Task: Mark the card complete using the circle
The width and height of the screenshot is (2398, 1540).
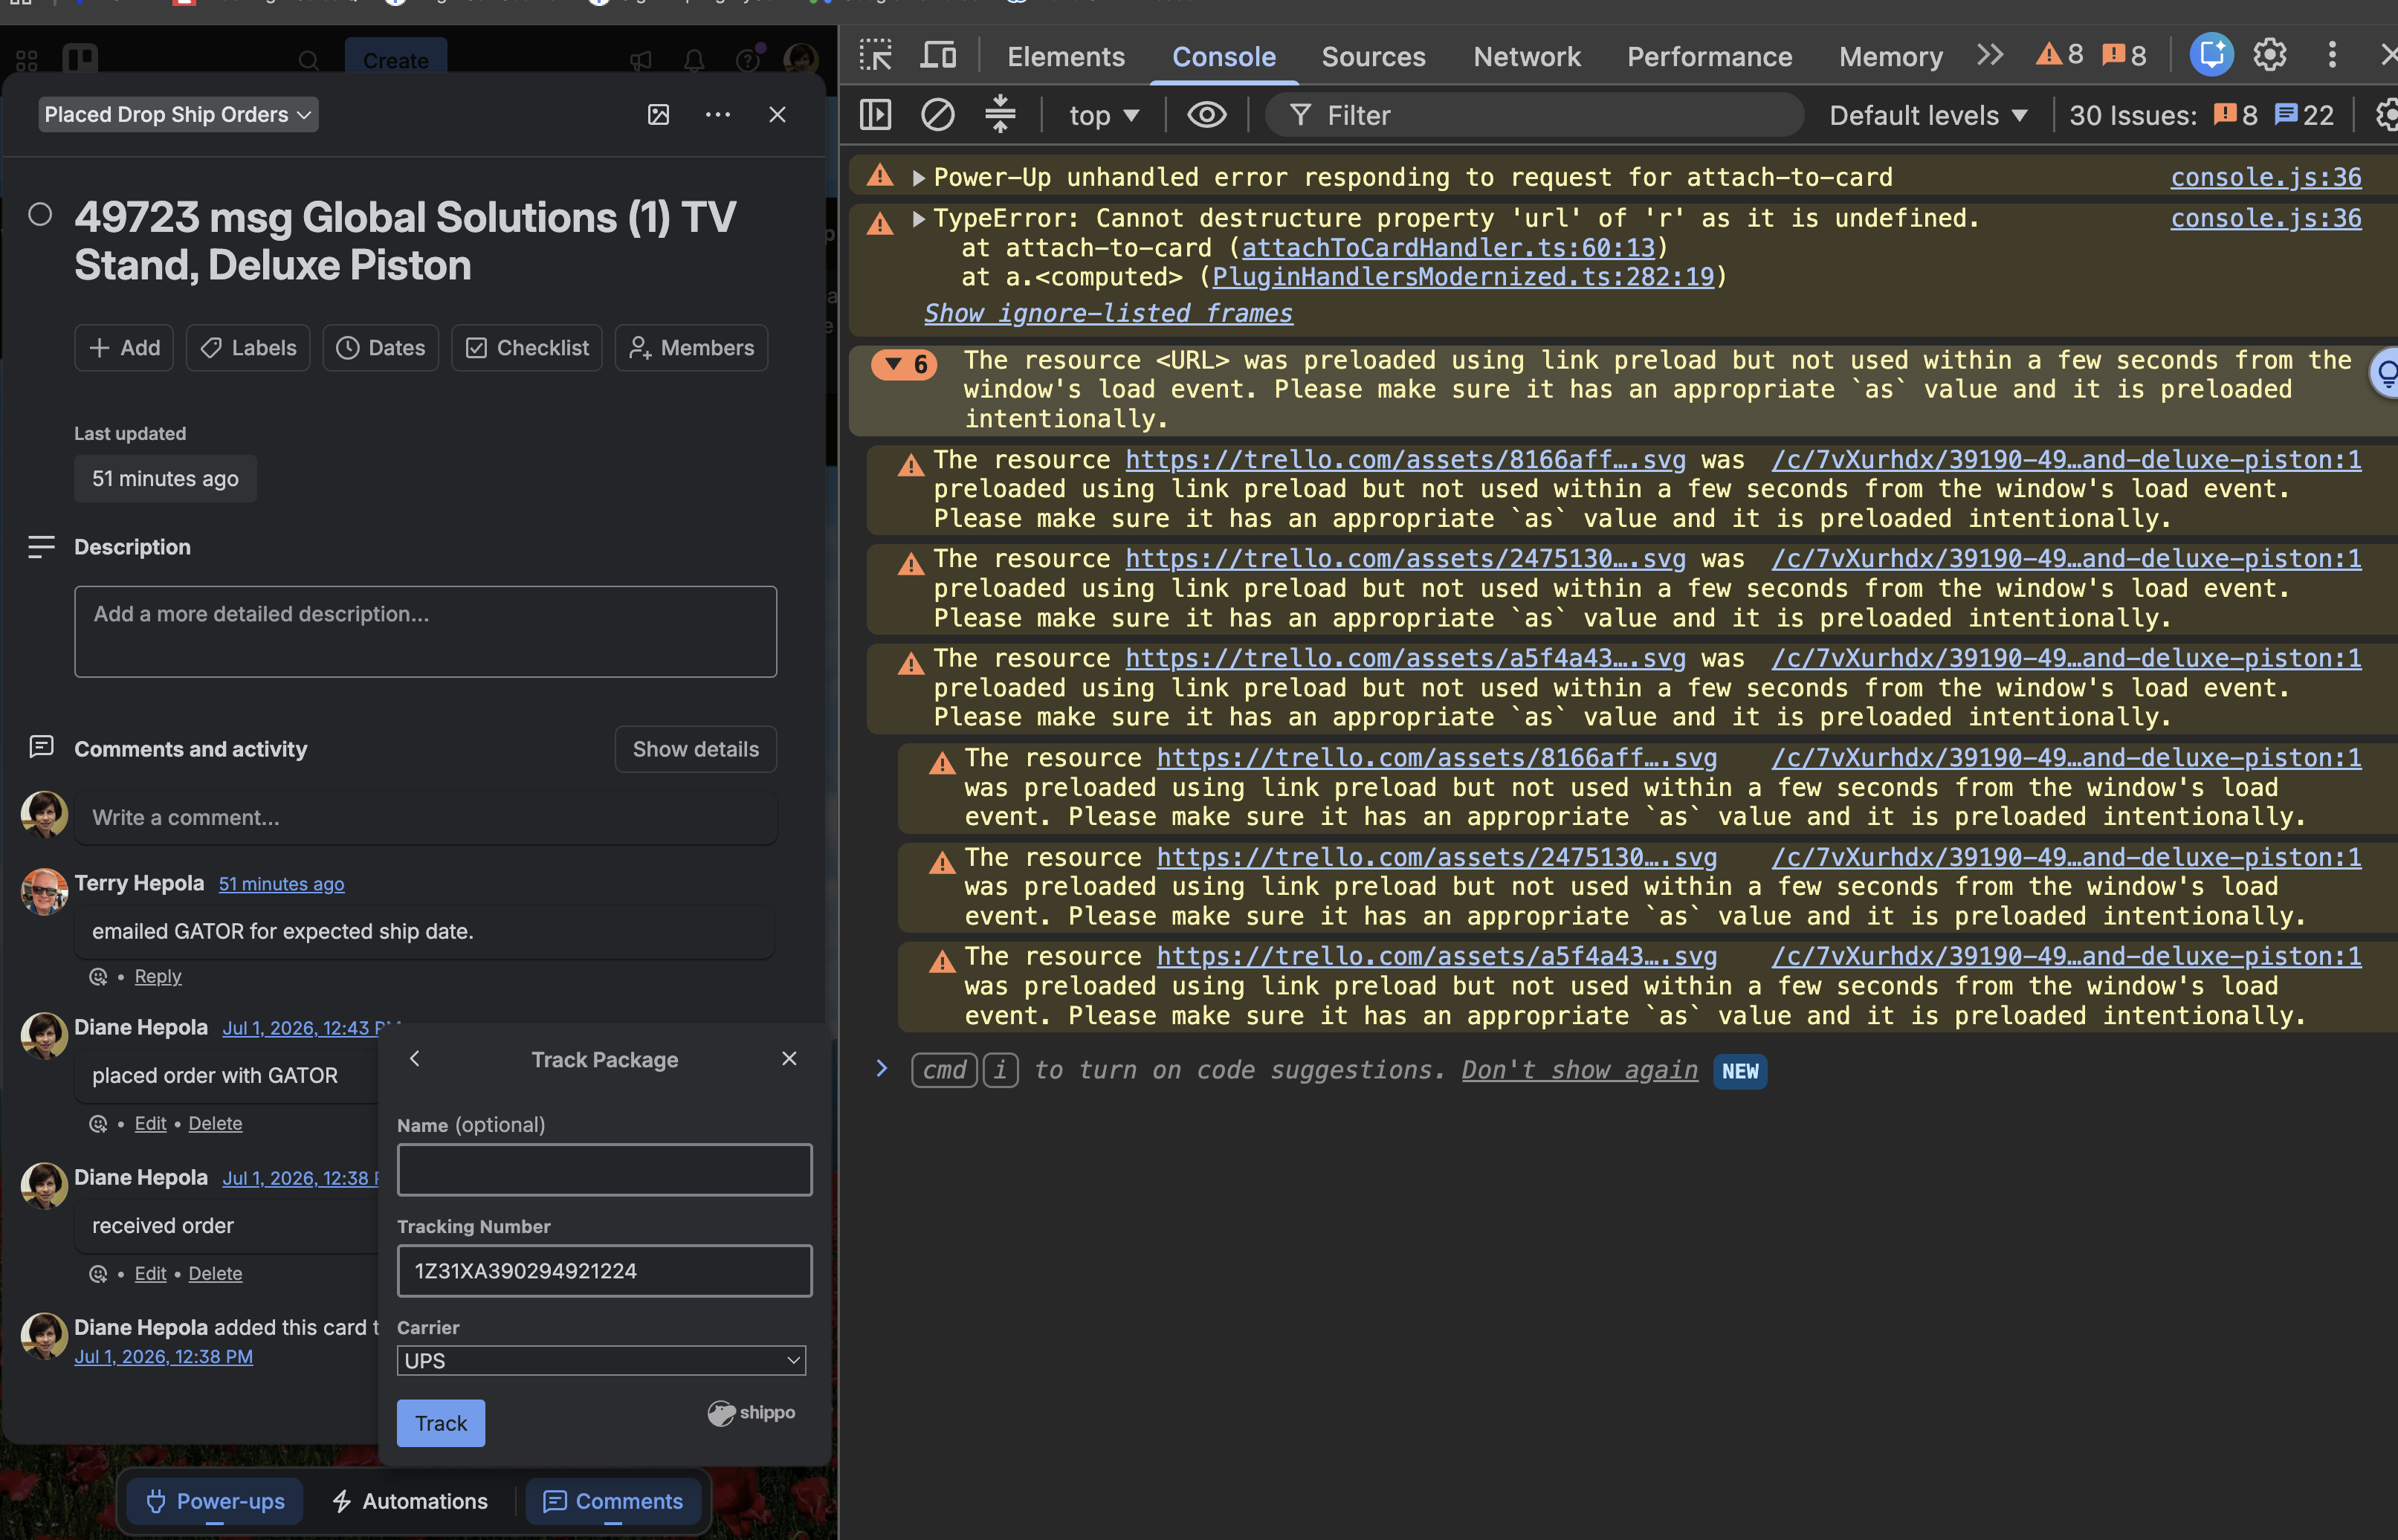Action: tap(40, 215)
